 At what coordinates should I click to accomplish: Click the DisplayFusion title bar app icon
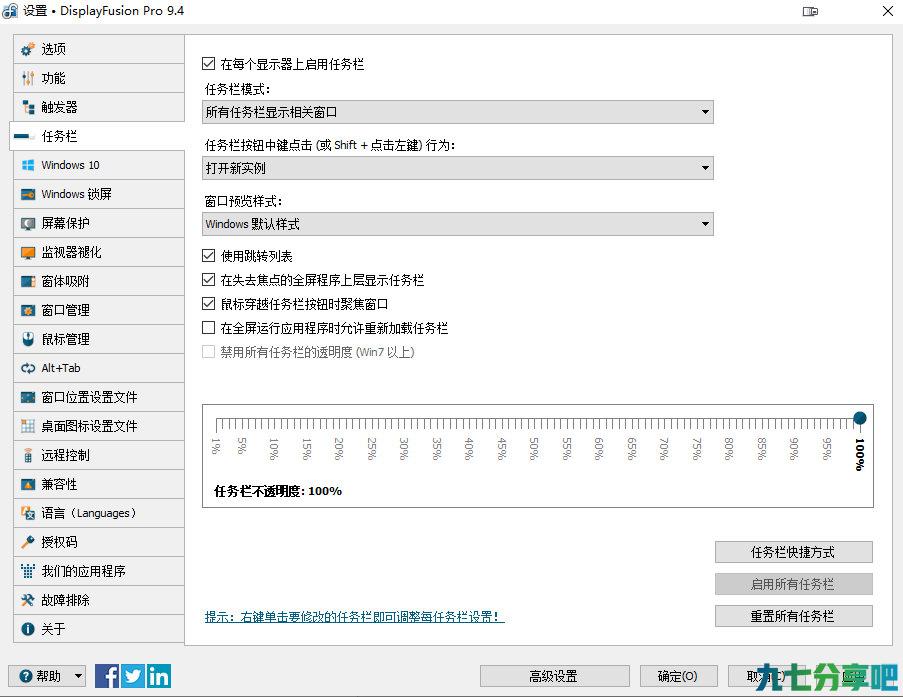10,11
